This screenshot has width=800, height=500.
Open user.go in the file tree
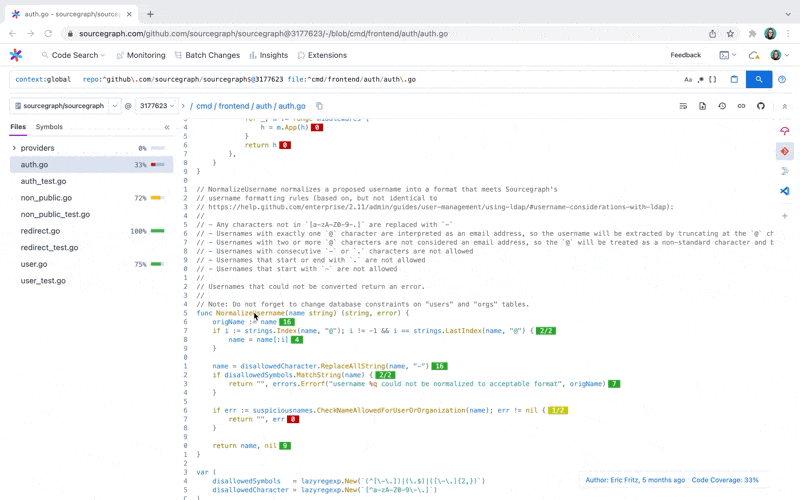click(x=34, y=264)
